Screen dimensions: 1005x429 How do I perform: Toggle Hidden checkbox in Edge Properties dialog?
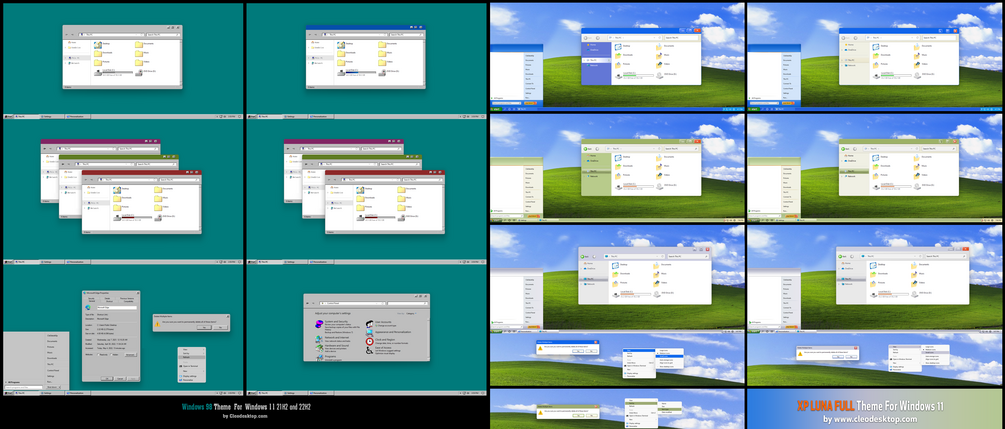[x=112, y=355]
